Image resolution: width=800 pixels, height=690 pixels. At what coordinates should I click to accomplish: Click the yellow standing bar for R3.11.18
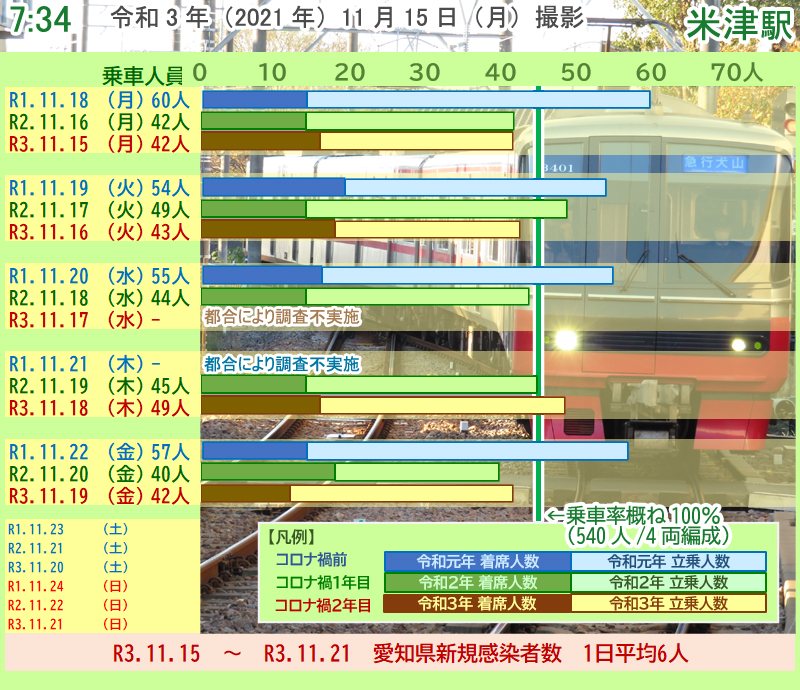click(x=442, y=405)
